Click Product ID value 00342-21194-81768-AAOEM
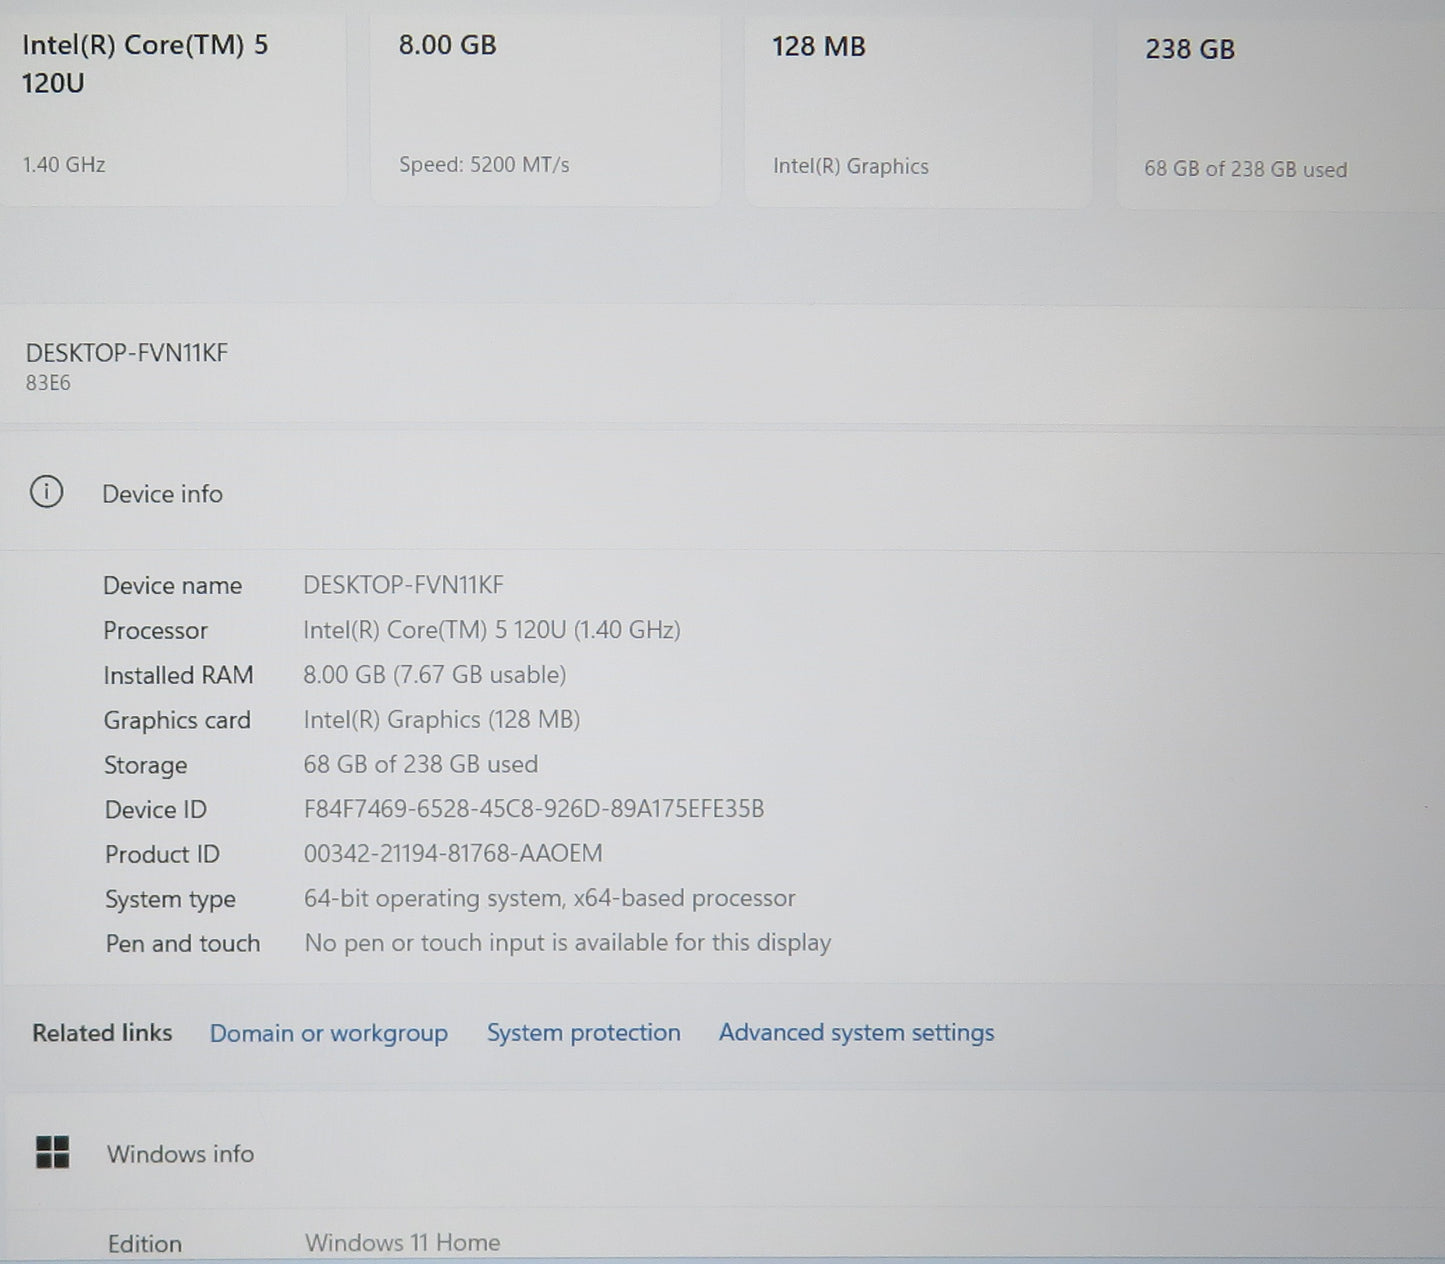The image size is (1445, 1264). point(453,853)
